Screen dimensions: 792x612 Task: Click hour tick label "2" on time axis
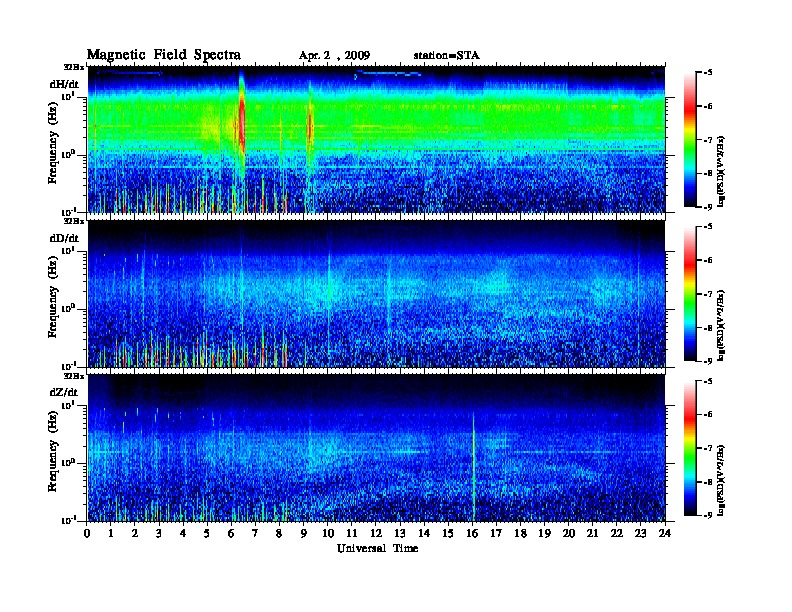tap(135, 533)
